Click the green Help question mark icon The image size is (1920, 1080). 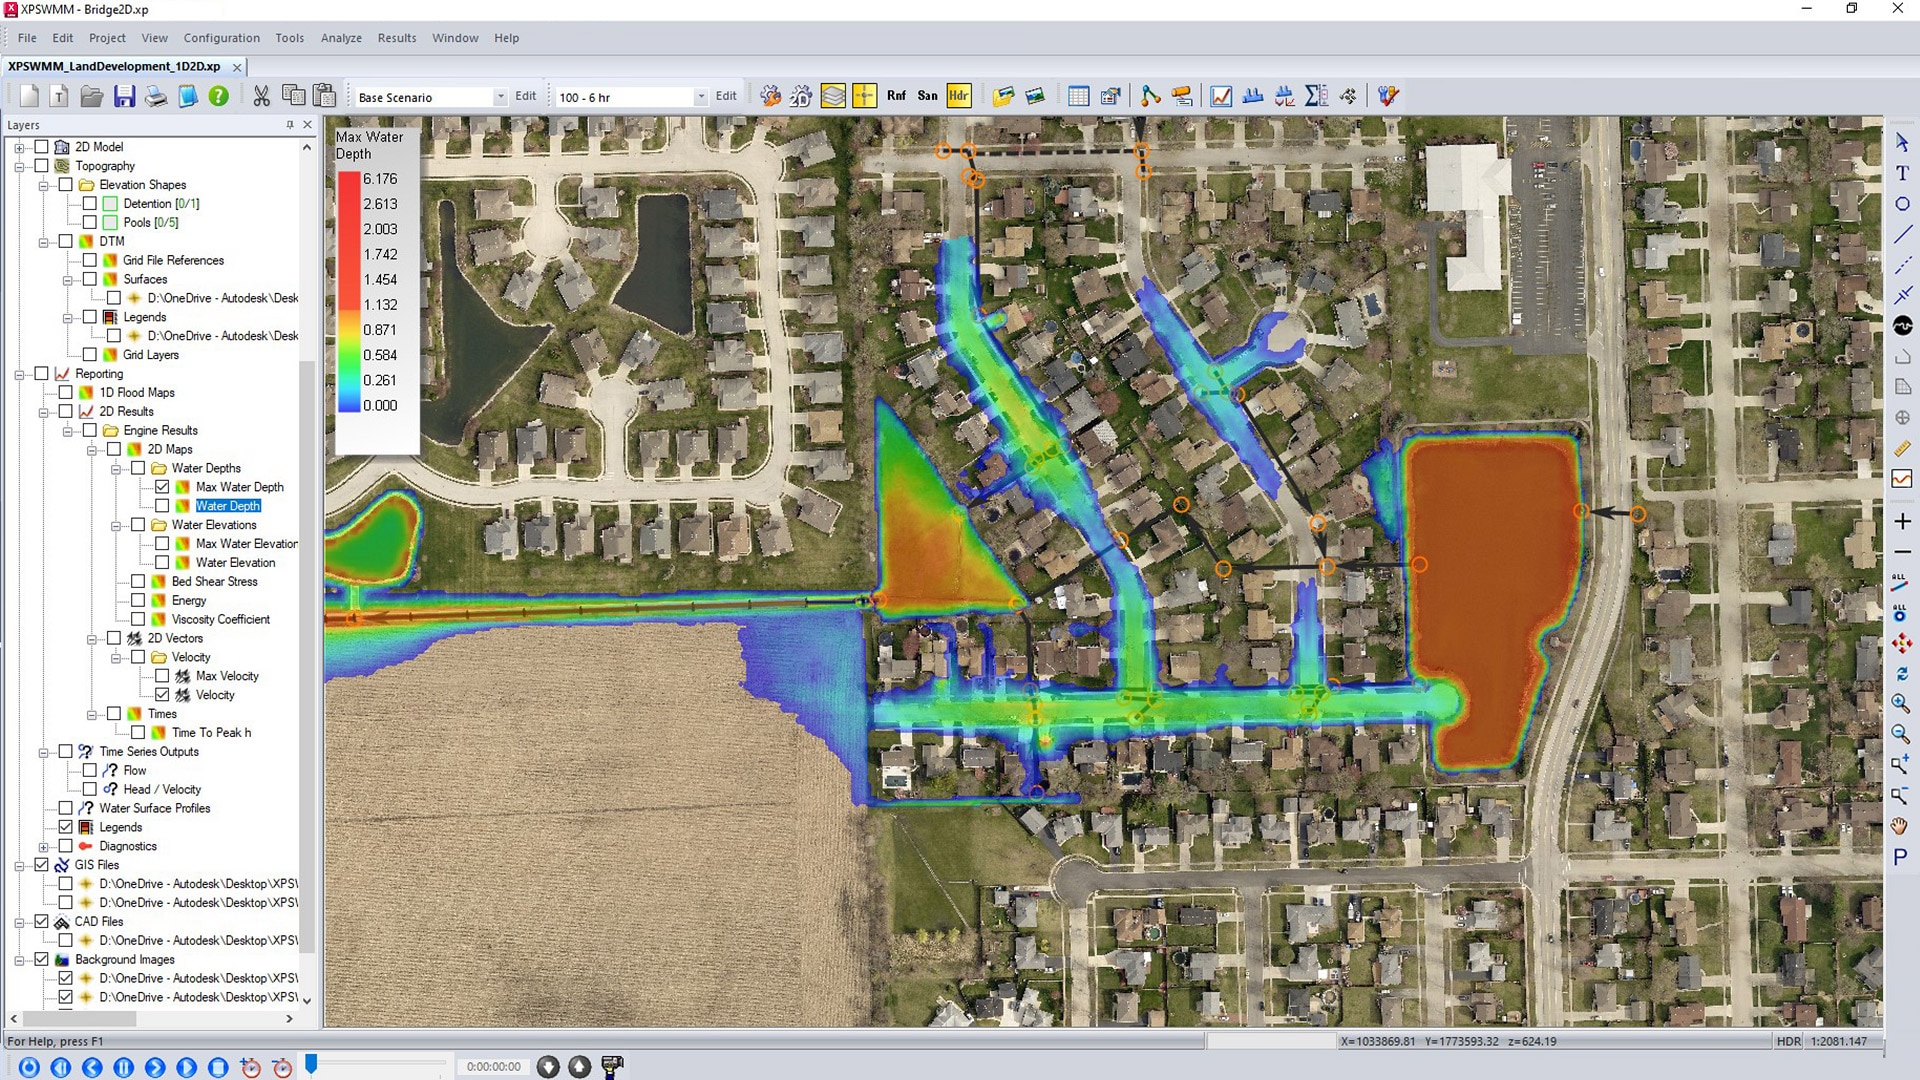point(218,96)
